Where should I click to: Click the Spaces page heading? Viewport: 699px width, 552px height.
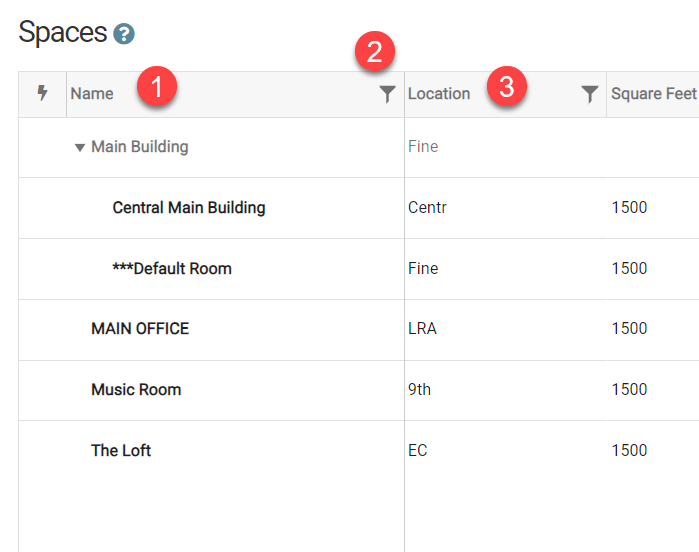click(x=63, y=33)
